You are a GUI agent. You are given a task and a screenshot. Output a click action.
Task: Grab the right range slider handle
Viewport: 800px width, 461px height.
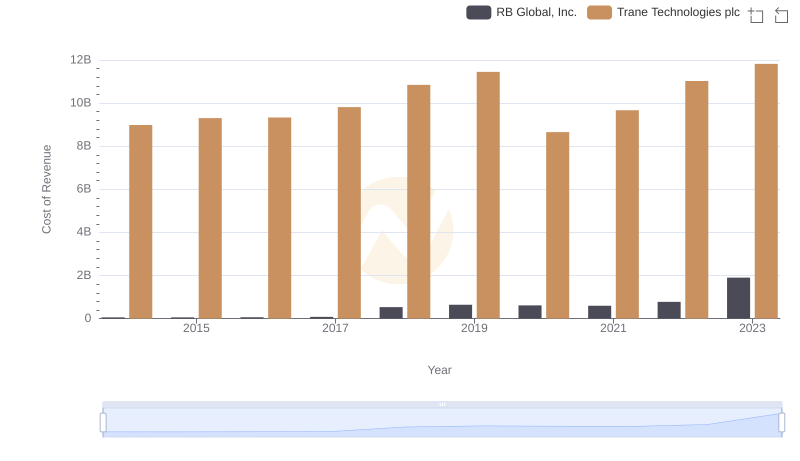point(781,423)
